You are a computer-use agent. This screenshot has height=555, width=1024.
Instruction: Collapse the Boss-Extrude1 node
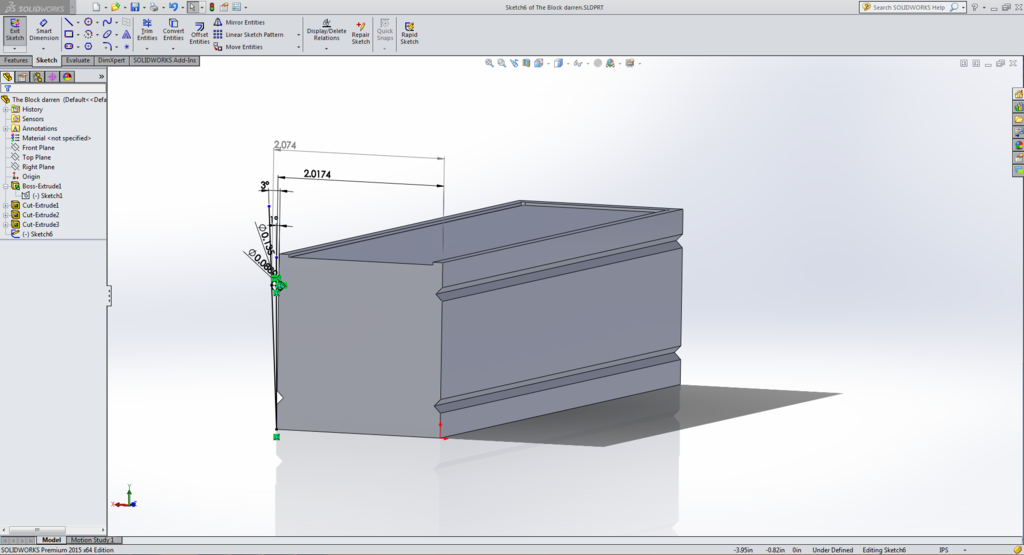coord(6,186)
